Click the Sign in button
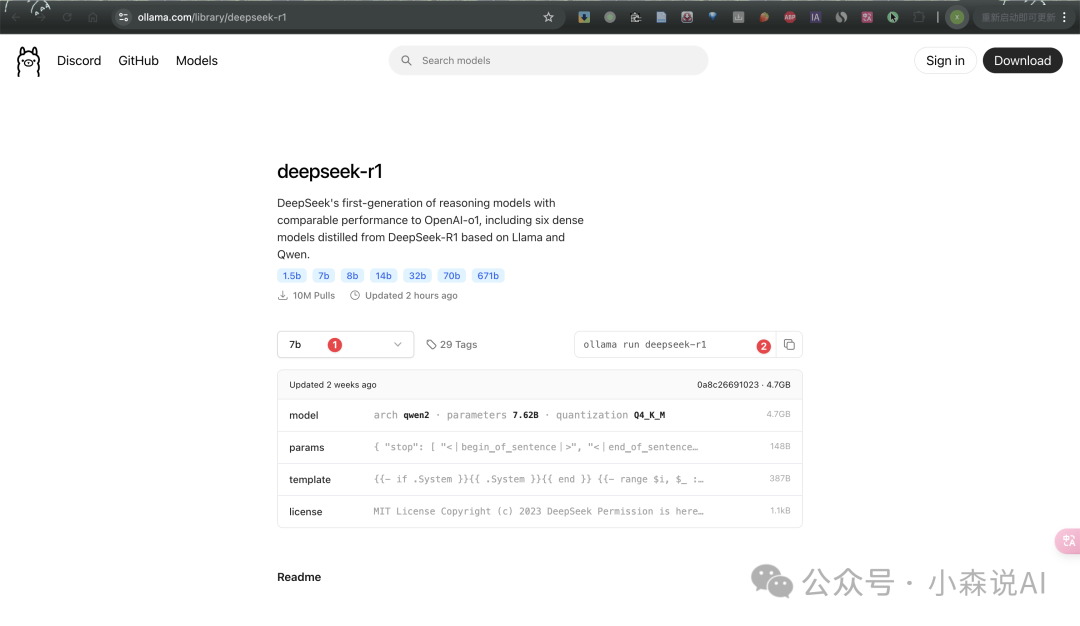 pos(945,61)
